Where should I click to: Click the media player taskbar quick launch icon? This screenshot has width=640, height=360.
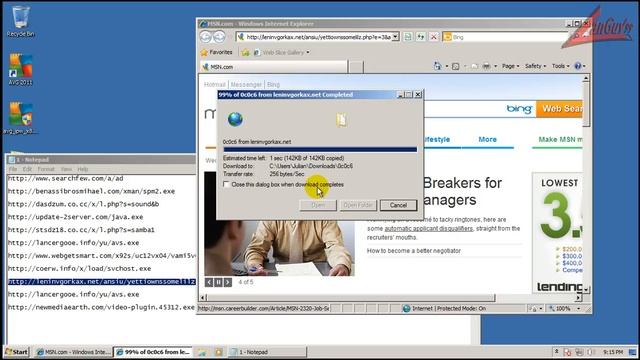point(218,352)
